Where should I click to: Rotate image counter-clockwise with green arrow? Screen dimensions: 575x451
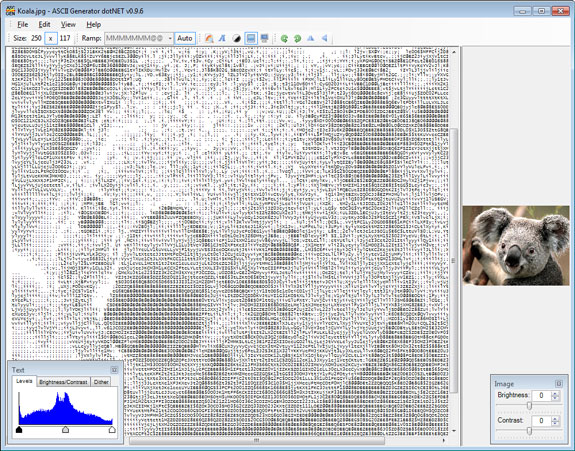(x=284, y=38)
